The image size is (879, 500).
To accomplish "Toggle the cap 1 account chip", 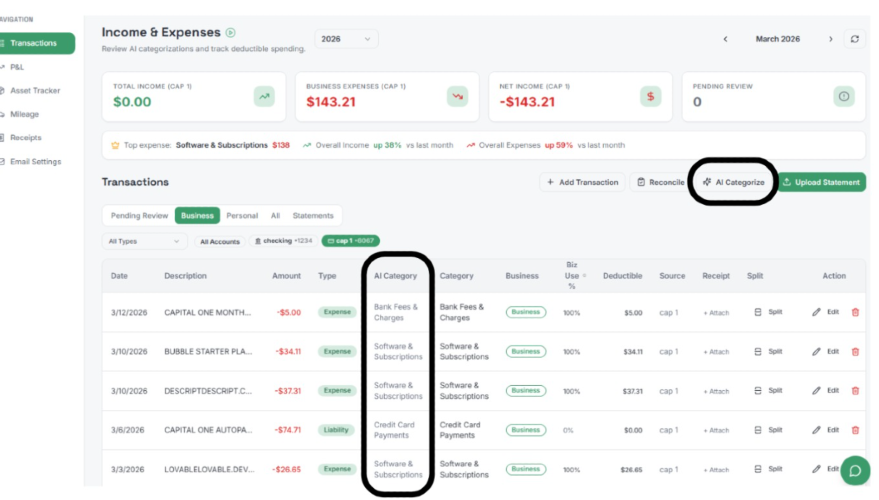I will (351, 241).
